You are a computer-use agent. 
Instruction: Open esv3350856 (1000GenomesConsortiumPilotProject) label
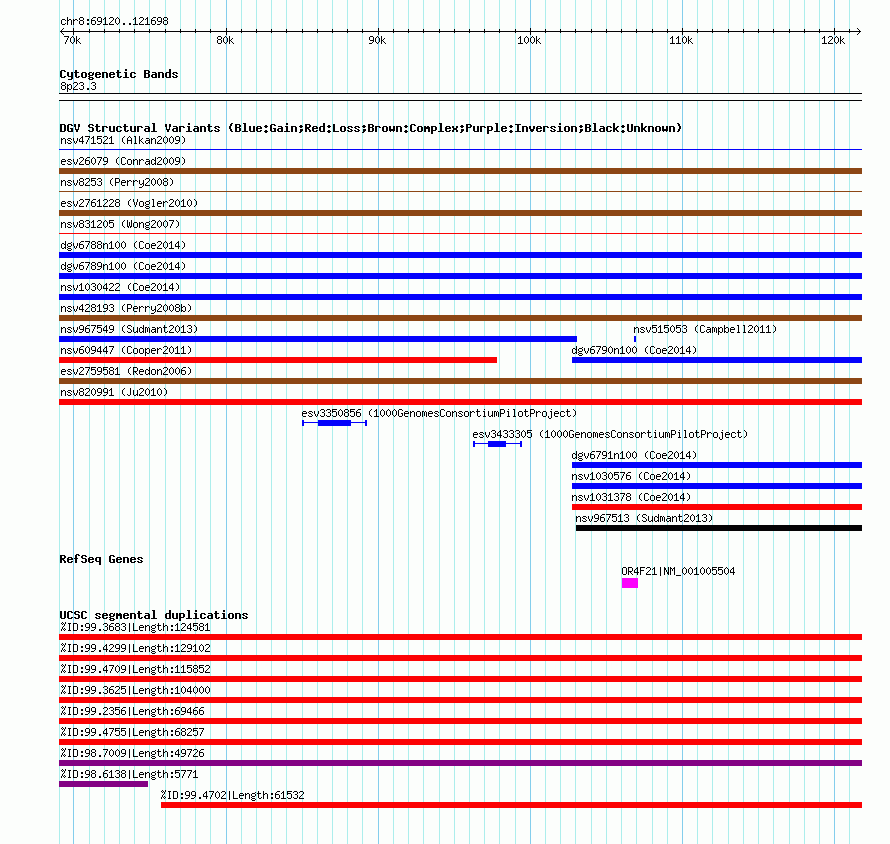tap(439, 413)
